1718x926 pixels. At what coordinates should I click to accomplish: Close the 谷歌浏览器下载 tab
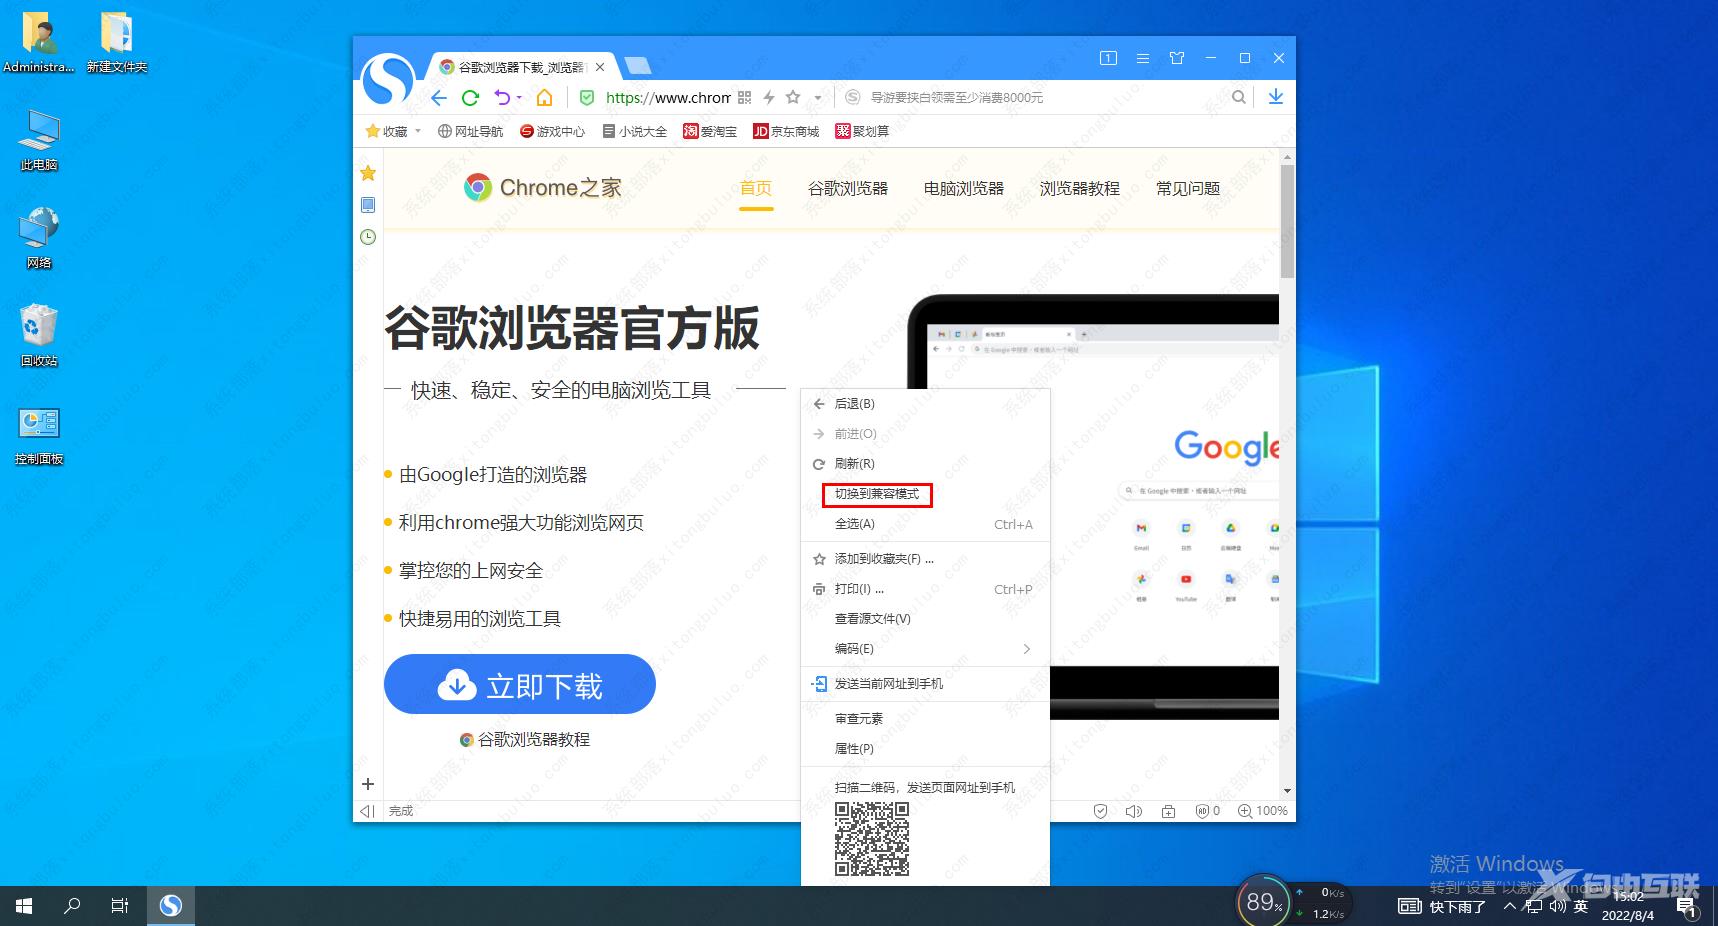[x=600, y=67]
